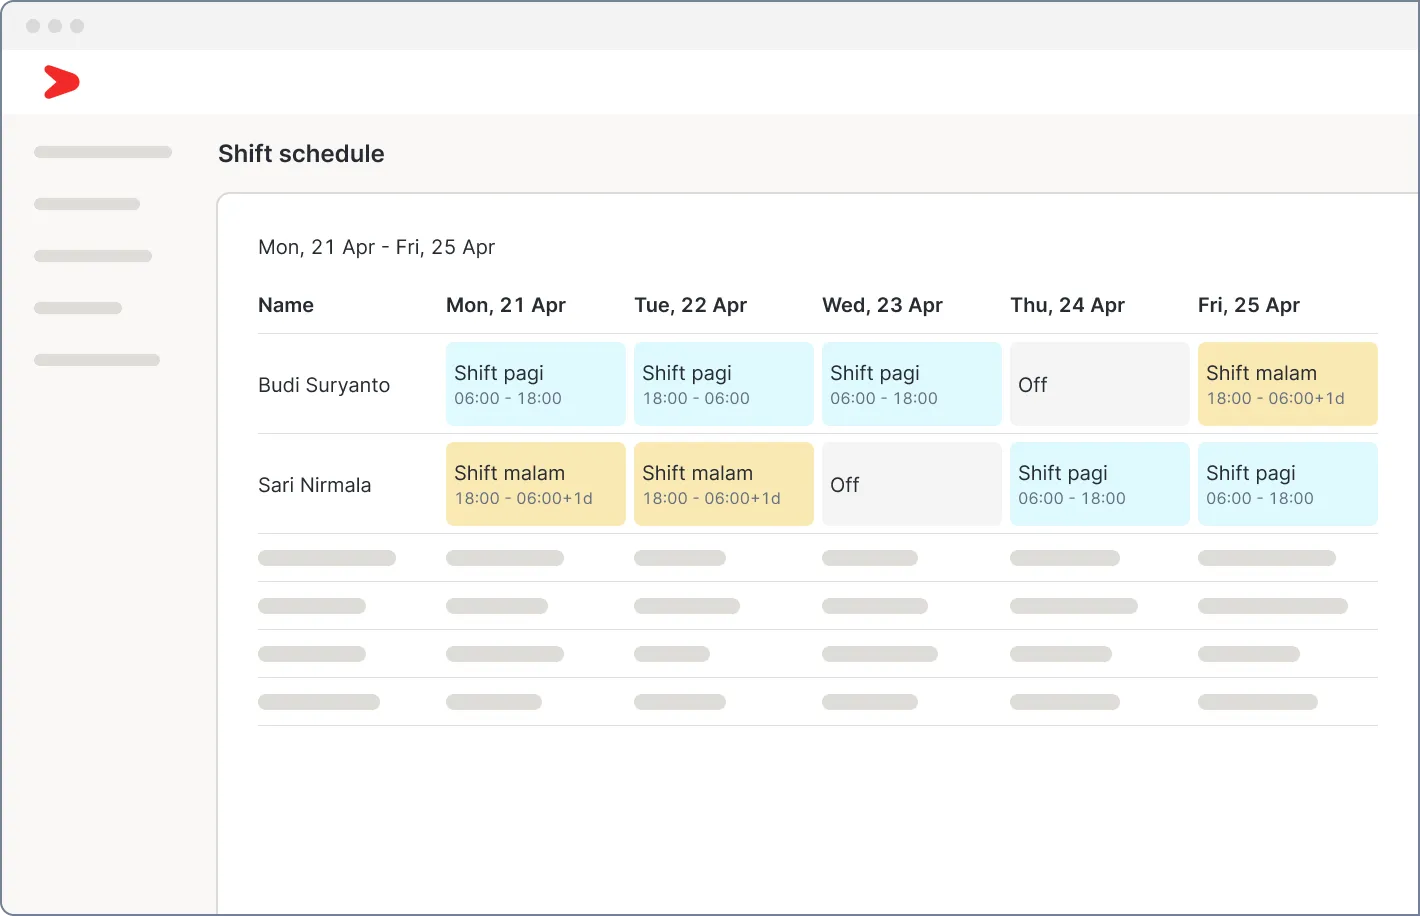
Task: Select Sari Nirmala's Wednesday Off cell
Action: 912,484
